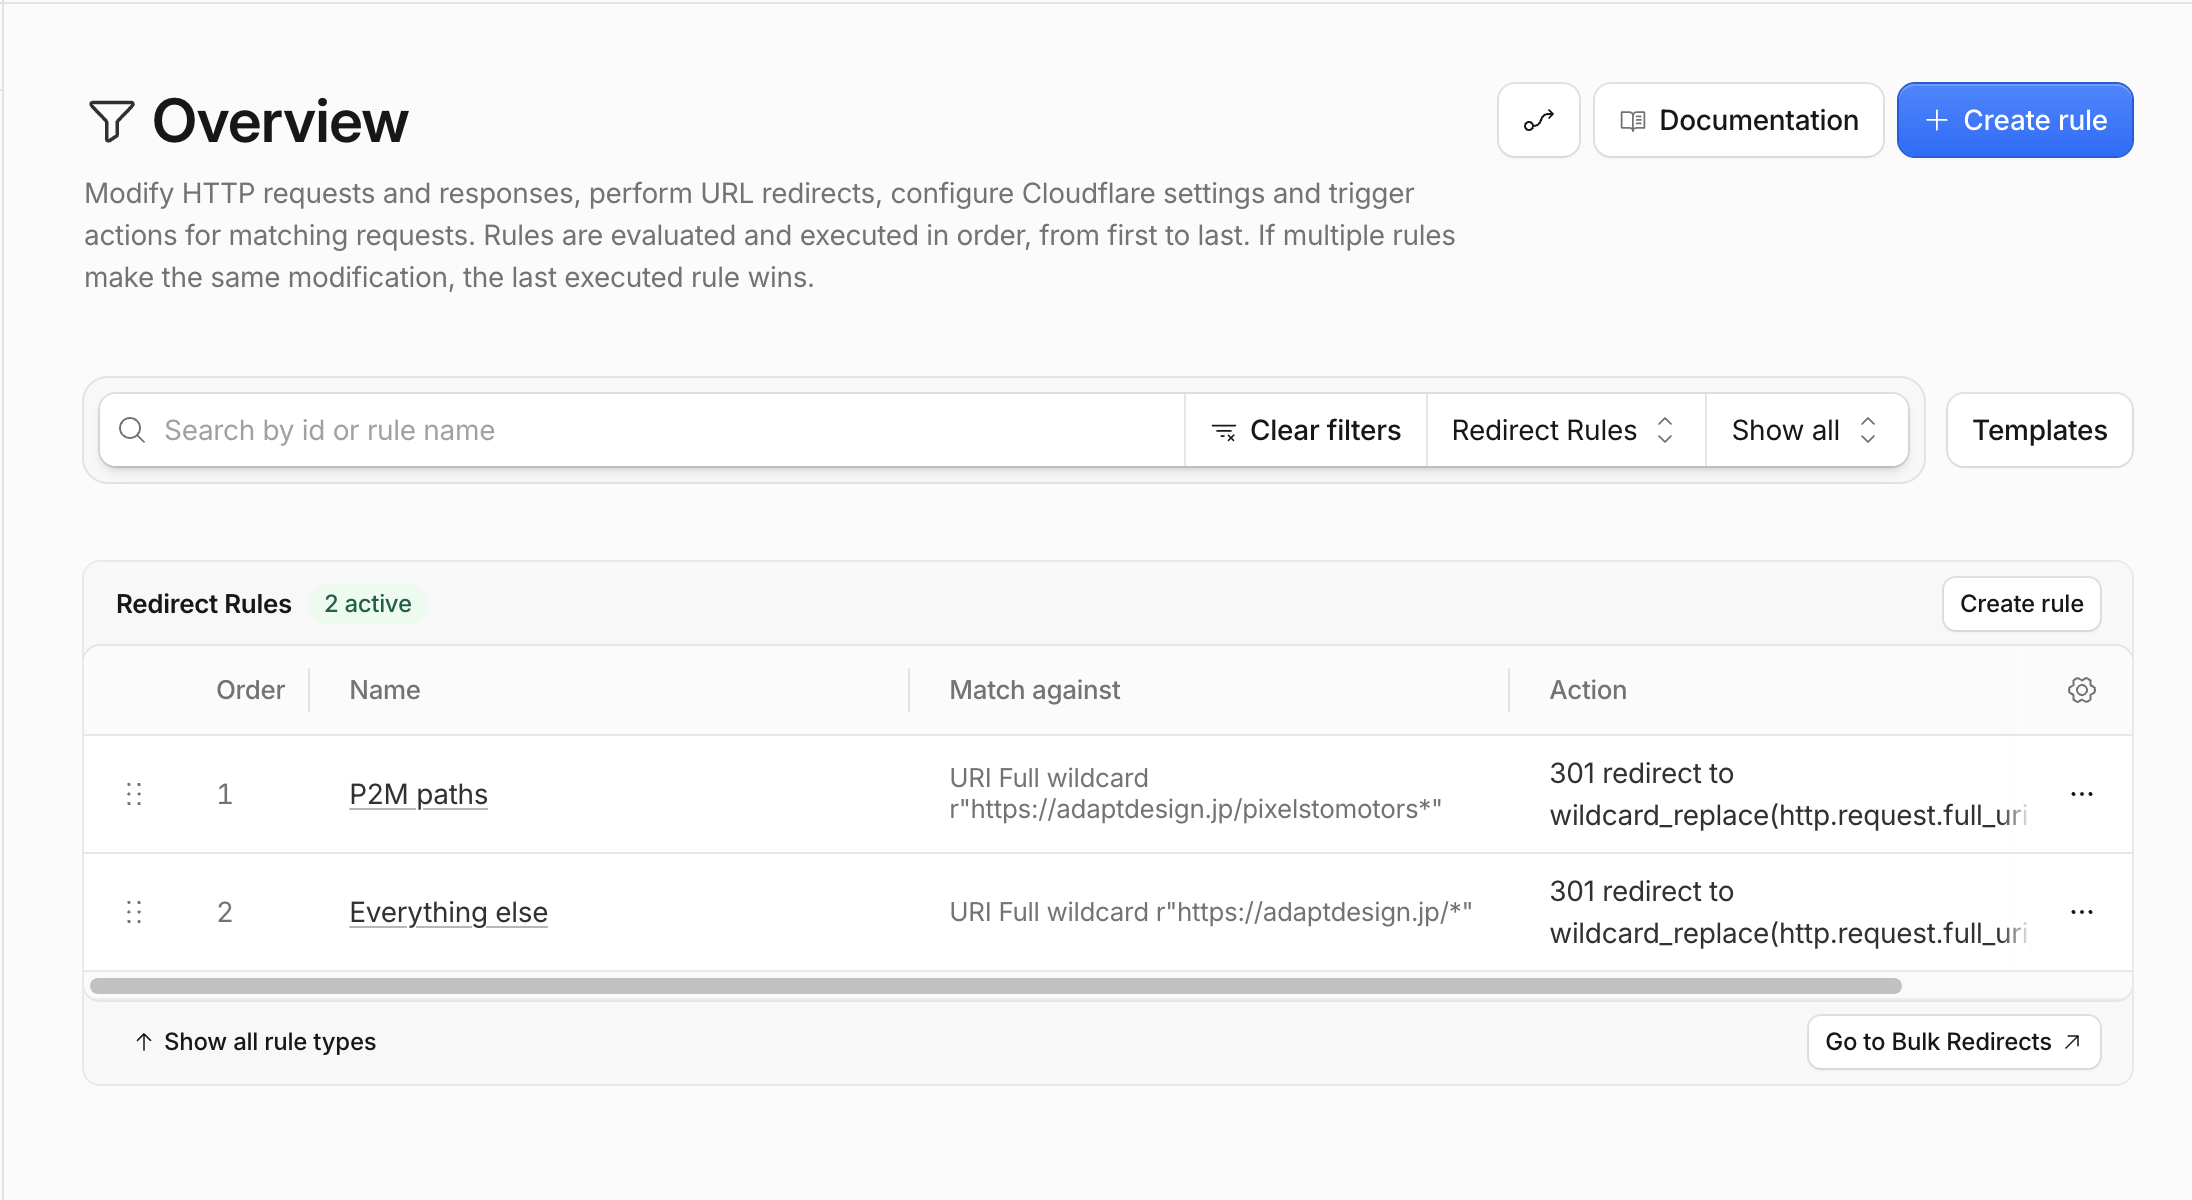Screen dimensions: 2192x1200
Task: Grab the drag handle for Everything else
Action: click(x=134, y=912)
